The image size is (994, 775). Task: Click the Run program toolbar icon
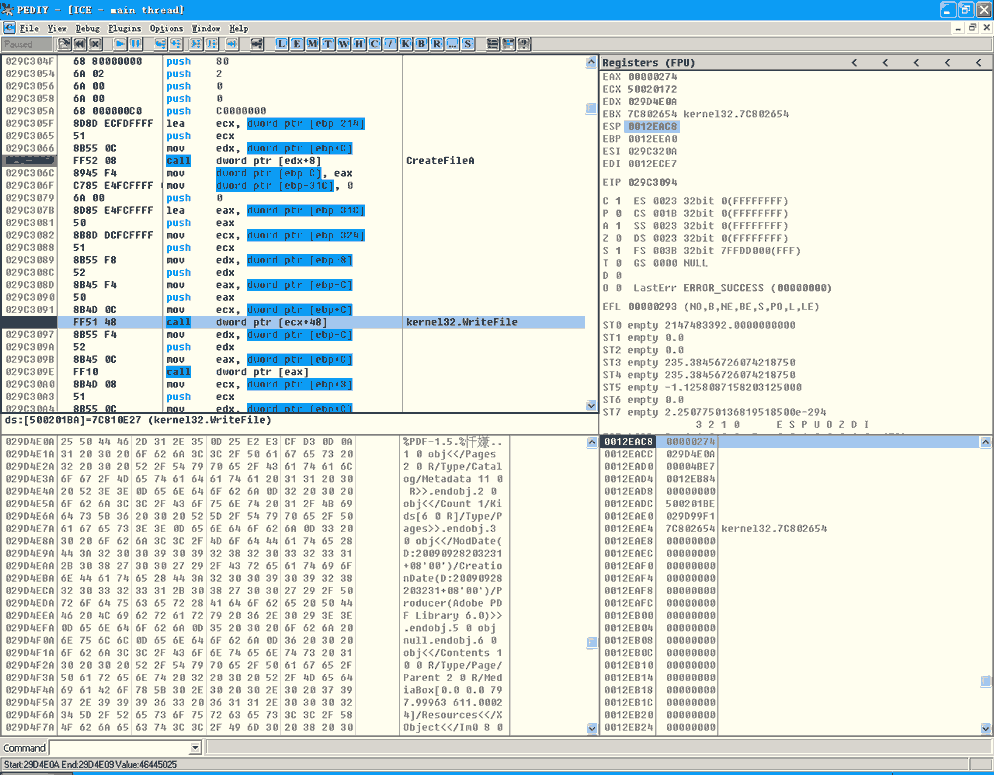[x=120, y=44]
